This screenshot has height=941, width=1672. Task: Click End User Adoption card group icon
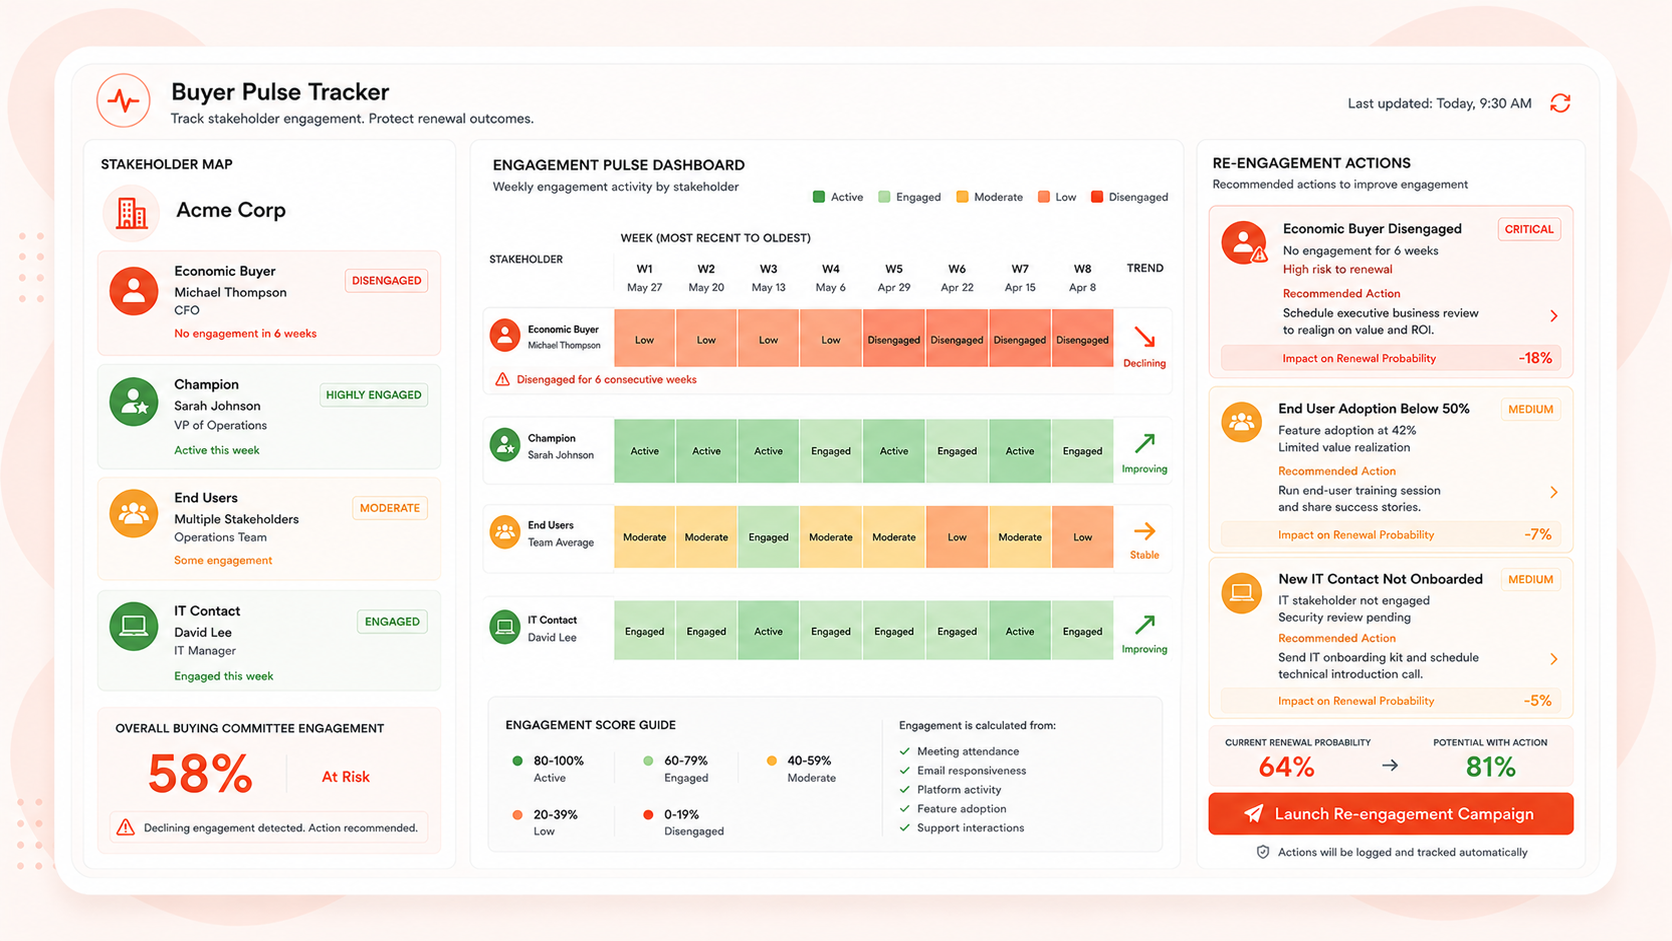[x=1242, y=421]
